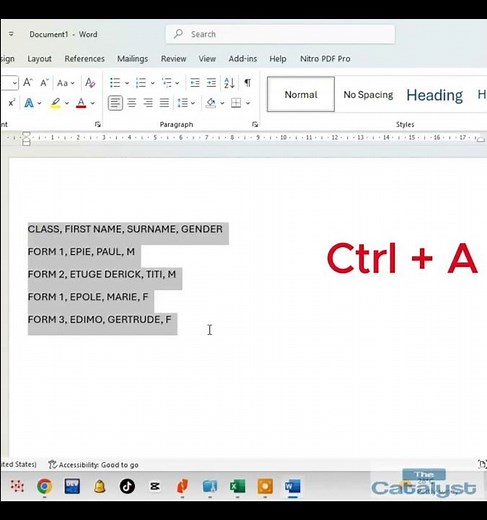Switch to the Mailings tab
Viewport: 487px width, 520px height.
[x=133, y=59]
